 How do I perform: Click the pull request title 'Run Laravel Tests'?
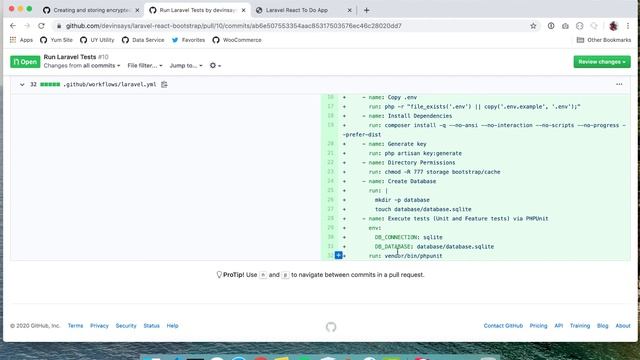click(x=70, y=57)
